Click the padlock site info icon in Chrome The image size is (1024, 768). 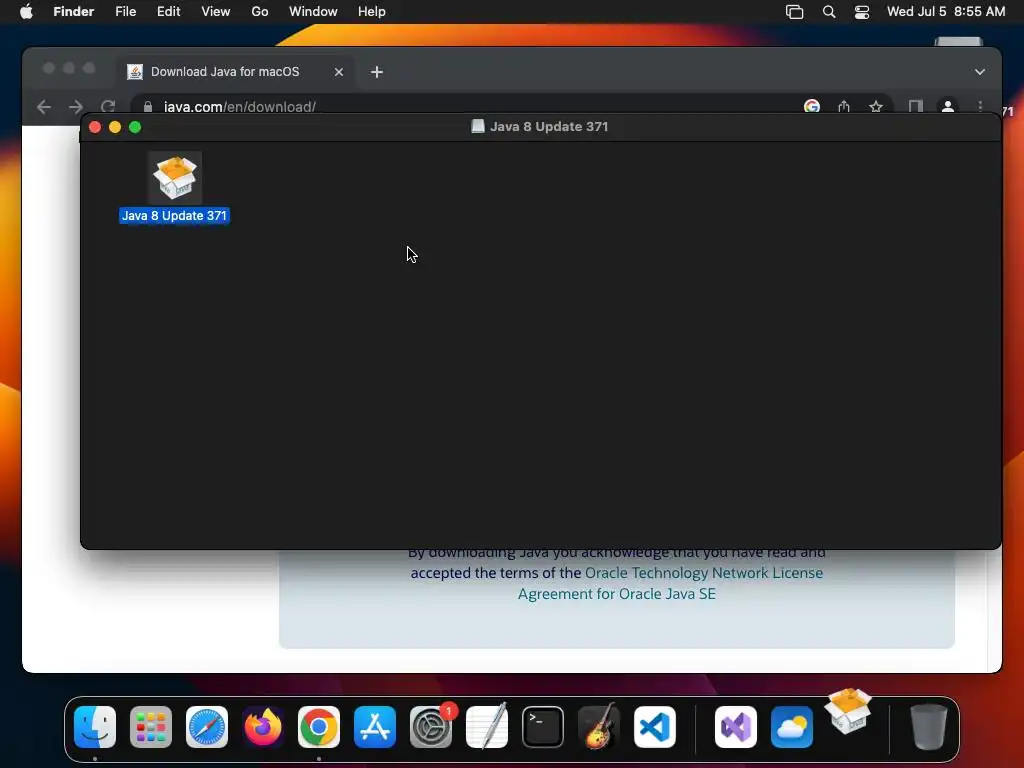point(148,107)
